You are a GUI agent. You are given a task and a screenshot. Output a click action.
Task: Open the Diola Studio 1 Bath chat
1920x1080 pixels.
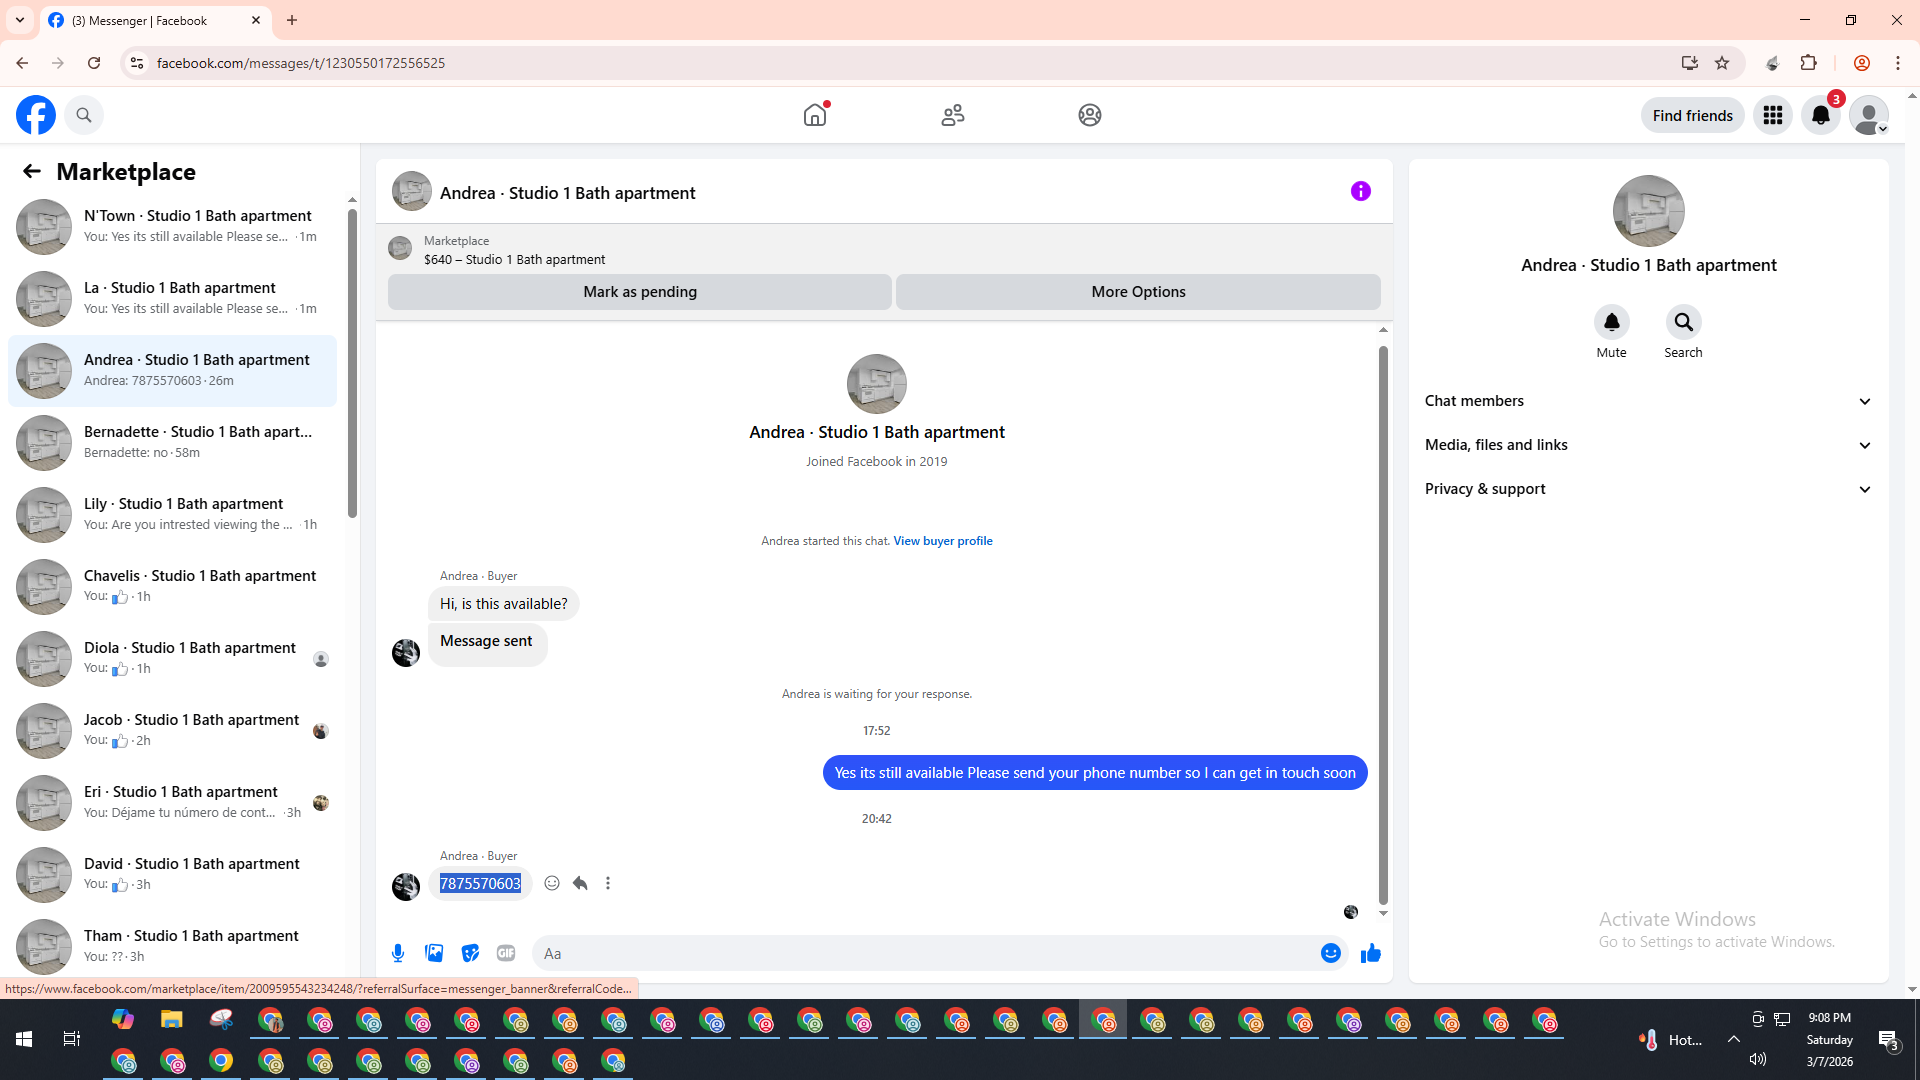click(x=172, y=658)
